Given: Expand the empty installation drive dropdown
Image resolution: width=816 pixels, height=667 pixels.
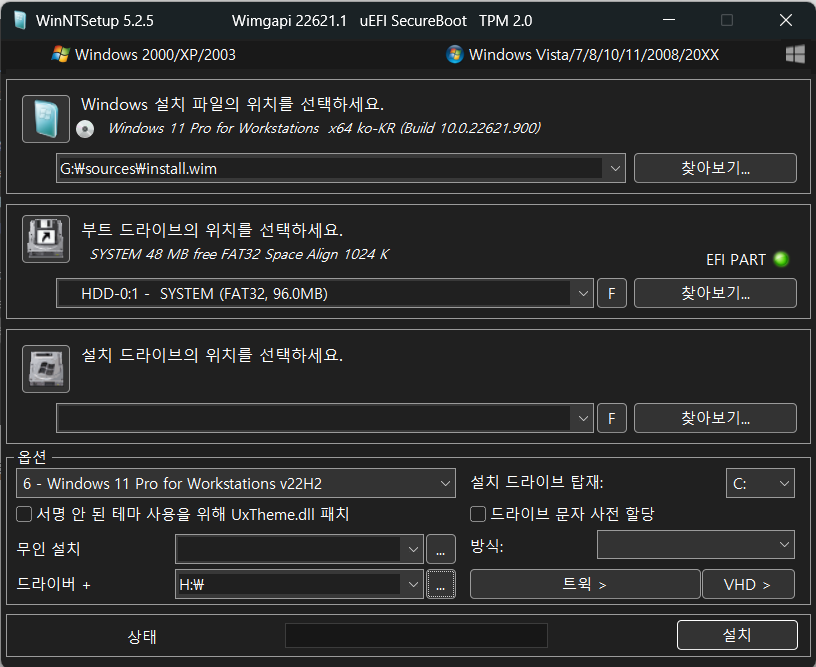Looking at the screenshot, I should tap(583, 418).
